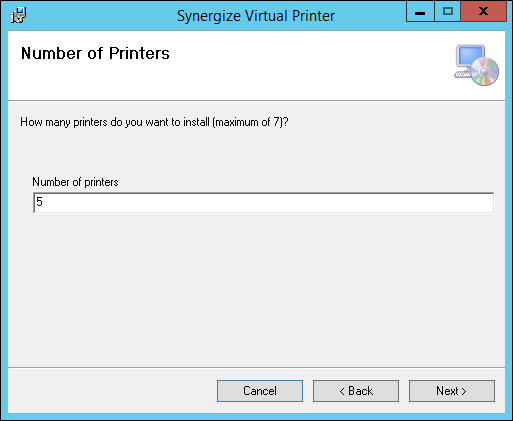The image size is (513, 421).
Task: Click the Next button to continue
Action: (452, 391)
